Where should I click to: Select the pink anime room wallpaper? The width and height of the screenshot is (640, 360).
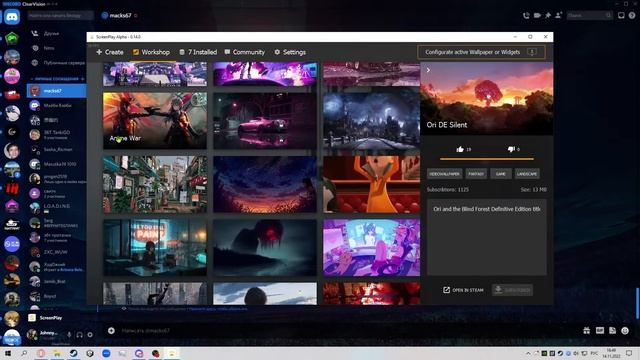point(371,248)
